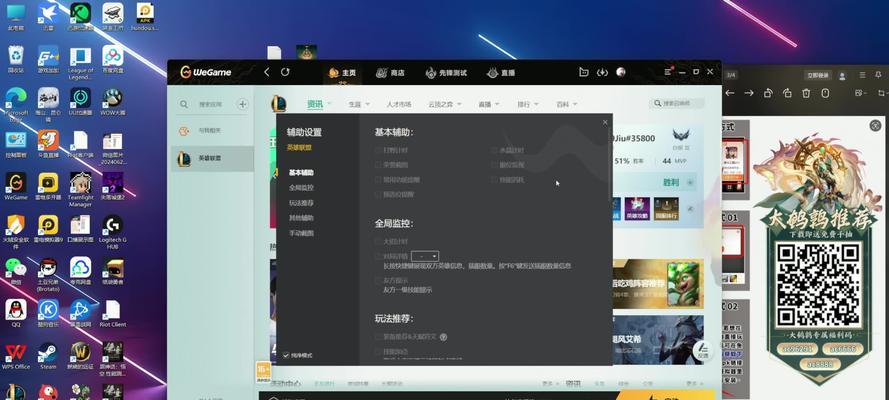The height and width of the screenshot is (400, 889).
Task: Click the previous arrow in the image viewer
Action: click(730, 93)
